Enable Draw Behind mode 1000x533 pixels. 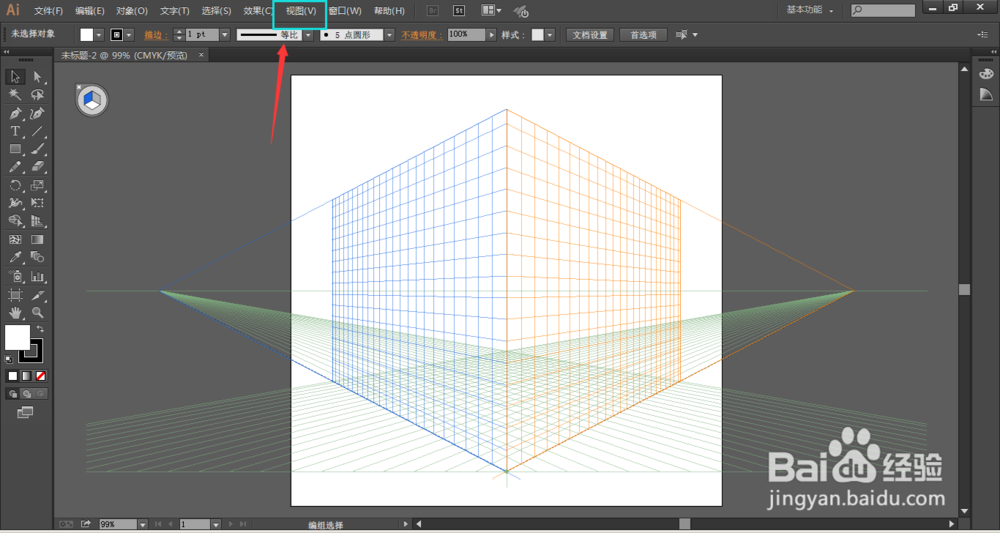coord(27,394)
